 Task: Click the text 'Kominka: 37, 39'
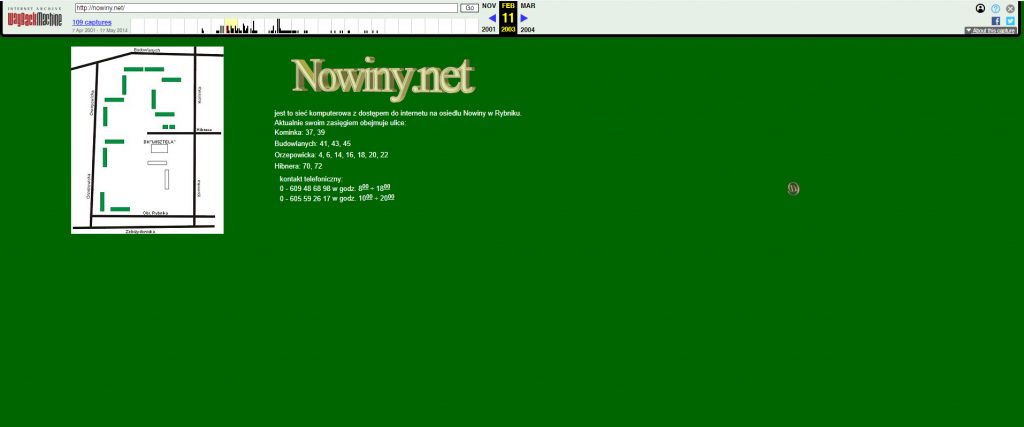(x=300, y=133)
